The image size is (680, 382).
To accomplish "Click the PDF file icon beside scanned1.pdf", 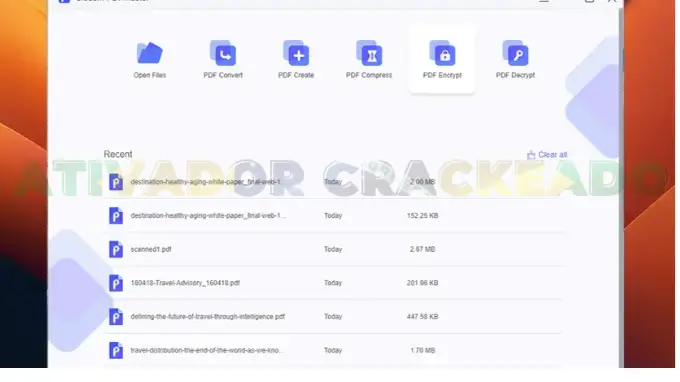I will coord(116,249).
